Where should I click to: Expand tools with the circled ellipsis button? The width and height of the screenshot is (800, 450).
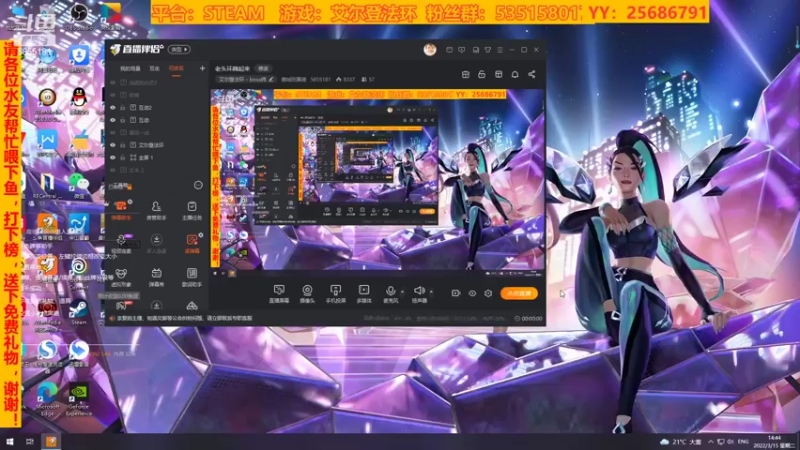point(198,185)
